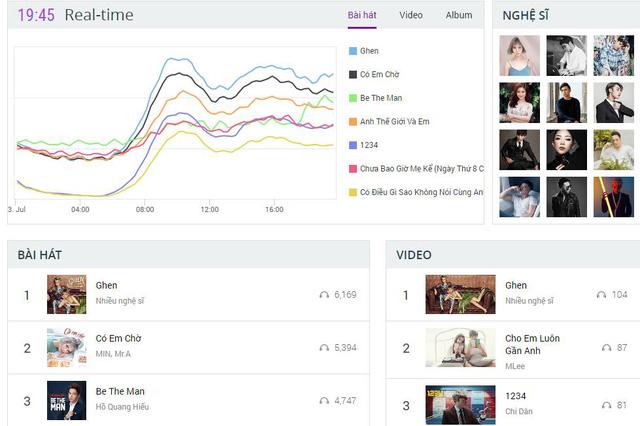This screenshot has width=640, height=426.
Task: Select the Bài hát tab
Action: coord(362,15)
